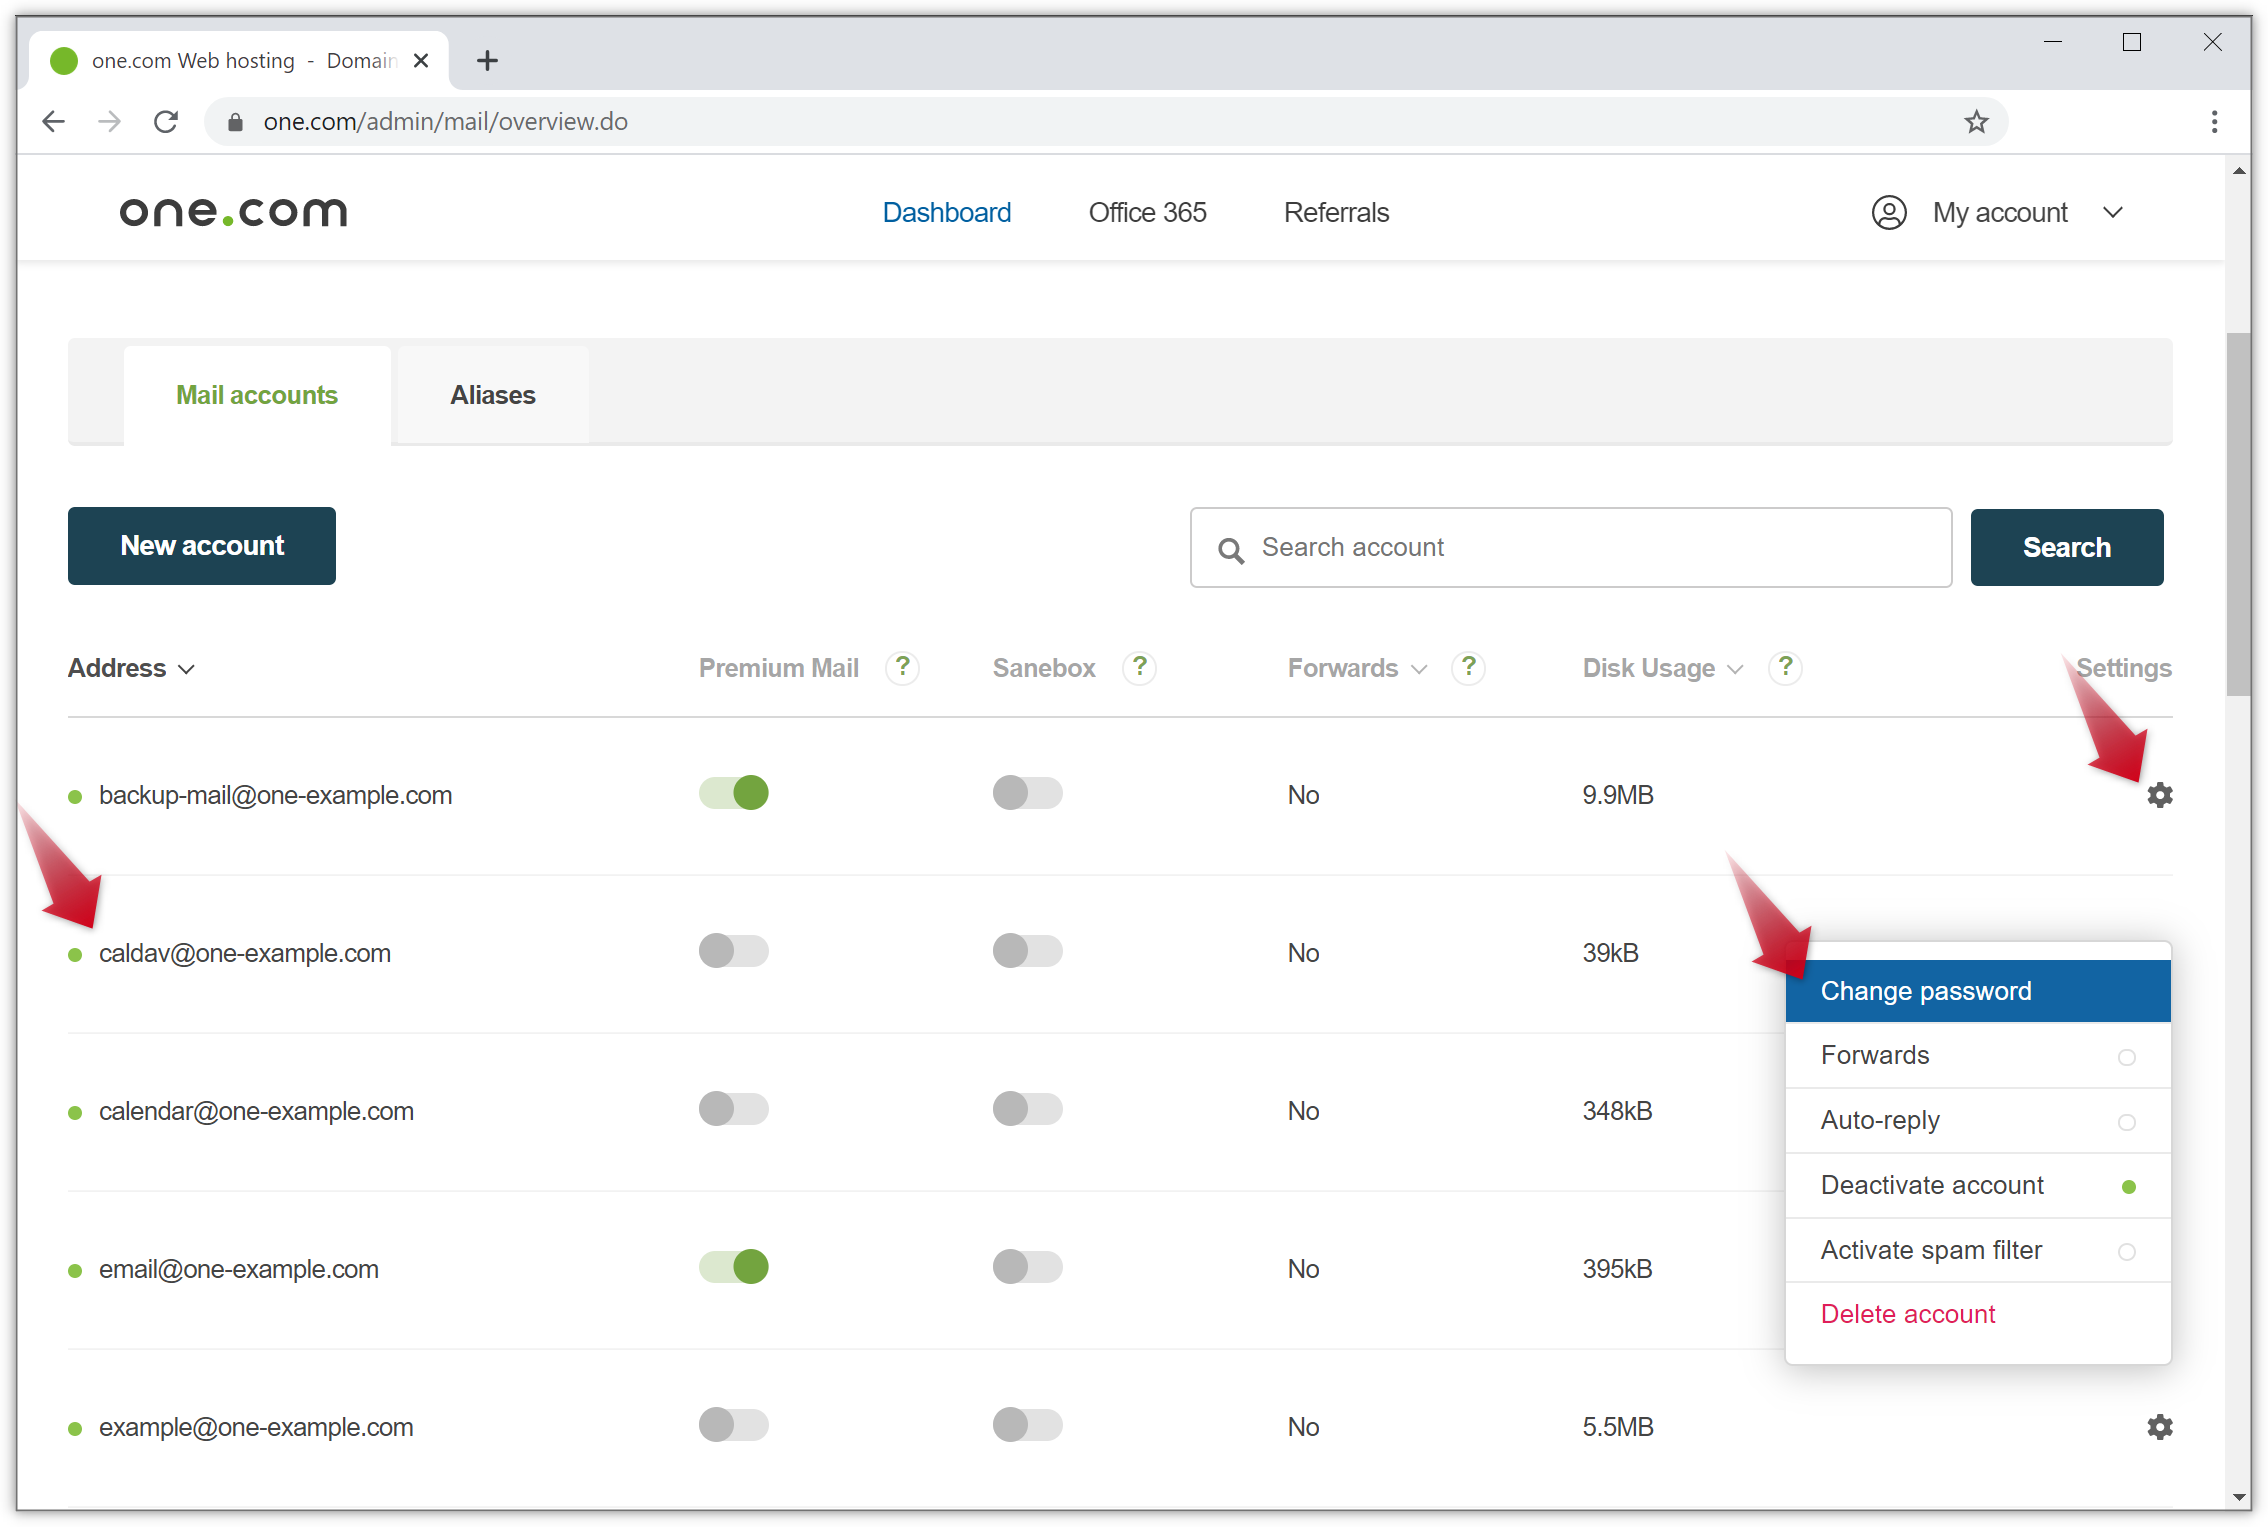
Task: Click the settings gear icon for backup-mail
Action: tap(2157, 794)
